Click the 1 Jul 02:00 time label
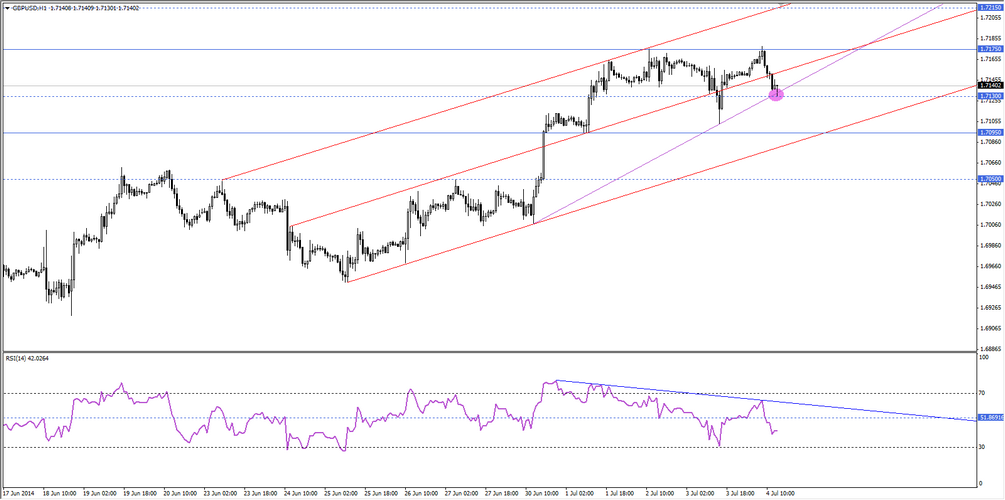 pos(579,494)
